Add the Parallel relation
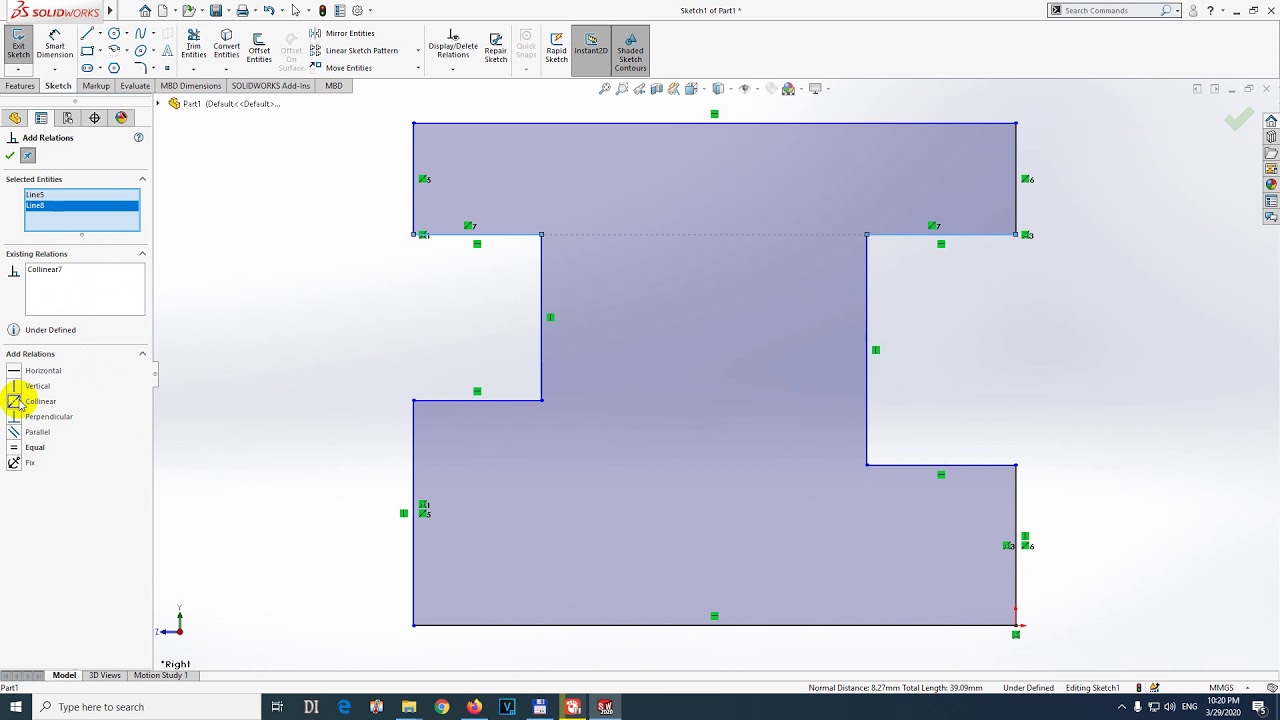Screen dimensions: 1280x720 29,432
